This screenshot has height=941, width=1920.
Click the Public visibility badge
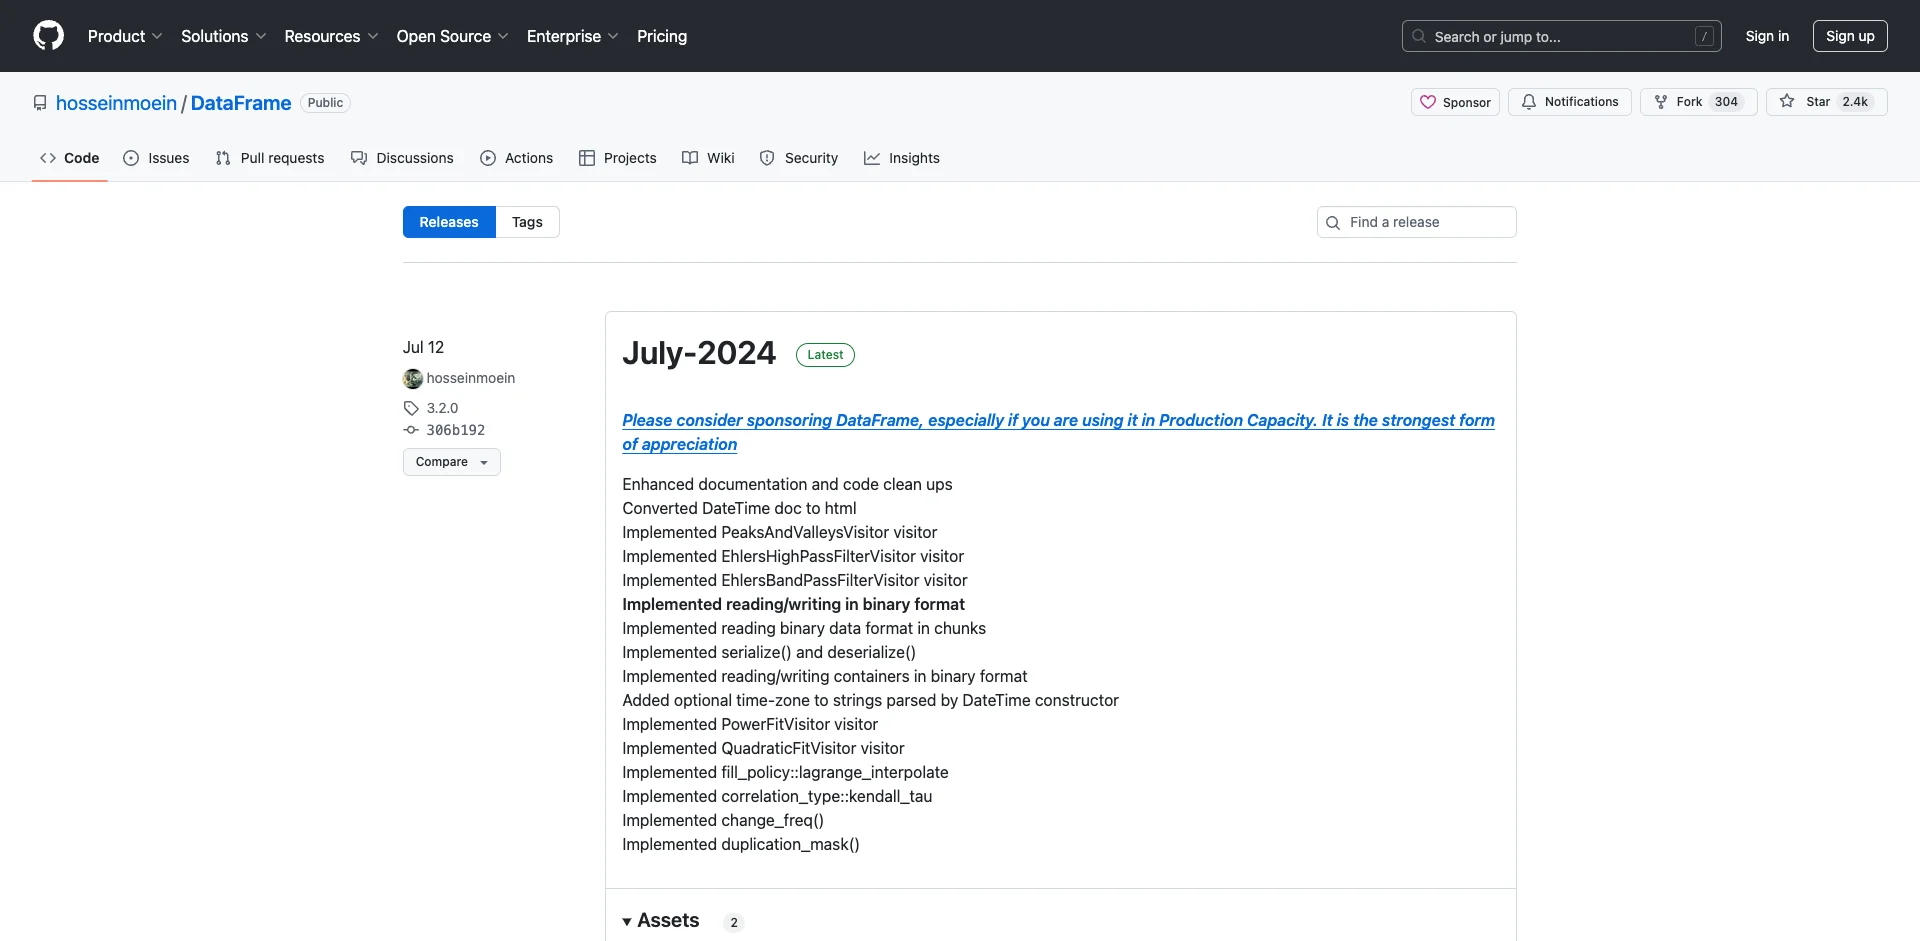tap(325, 103)
